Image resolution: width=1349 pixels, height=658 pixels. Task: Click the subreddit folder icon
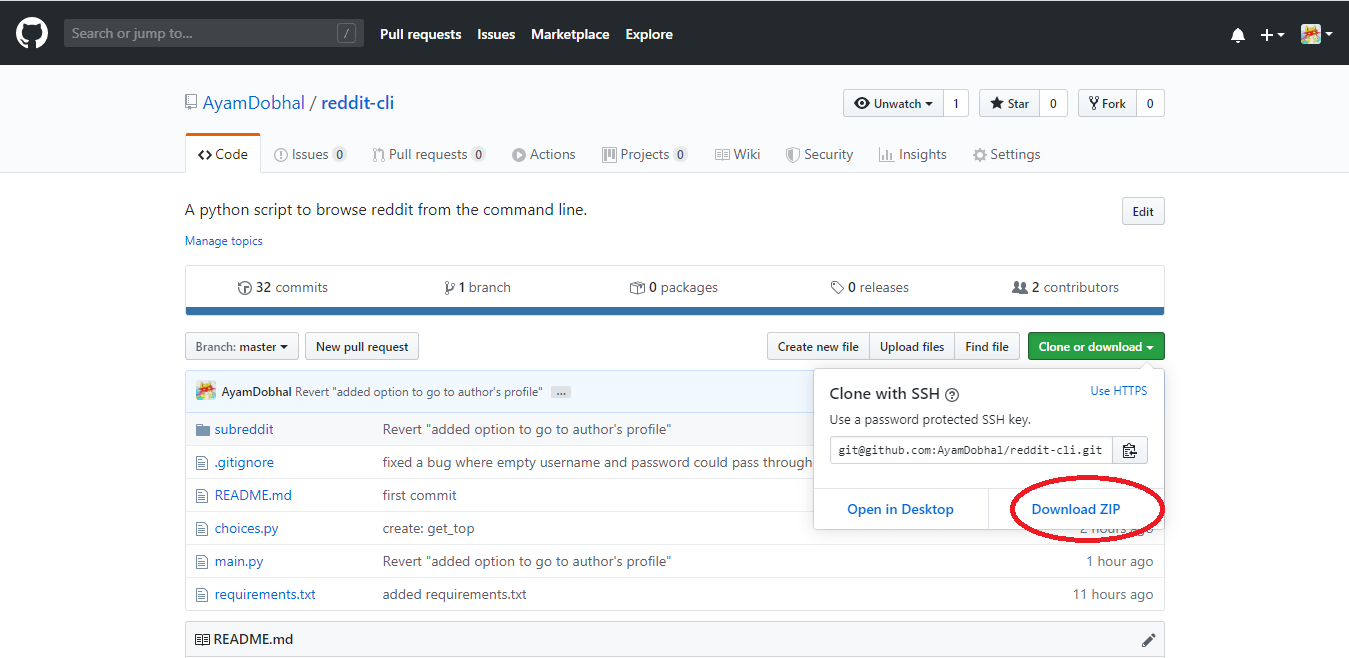pyautogui.click(x=203, y=429)
